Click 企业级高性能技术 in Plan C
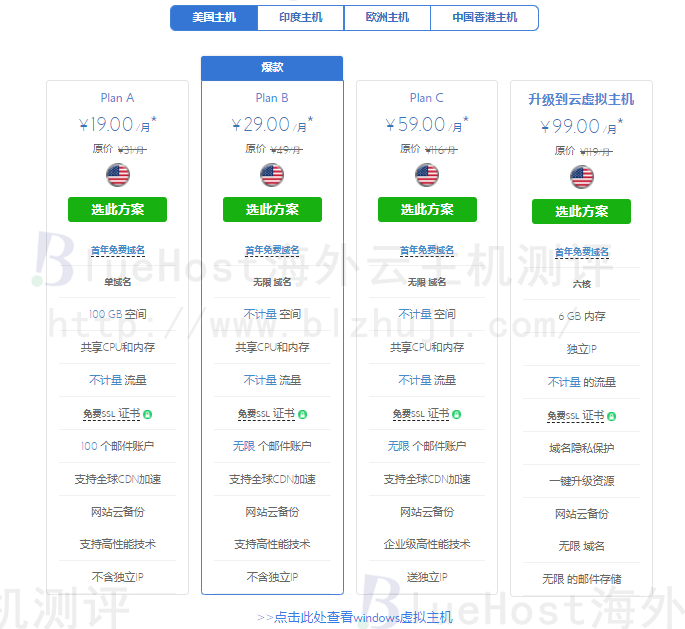 (427, 544)
